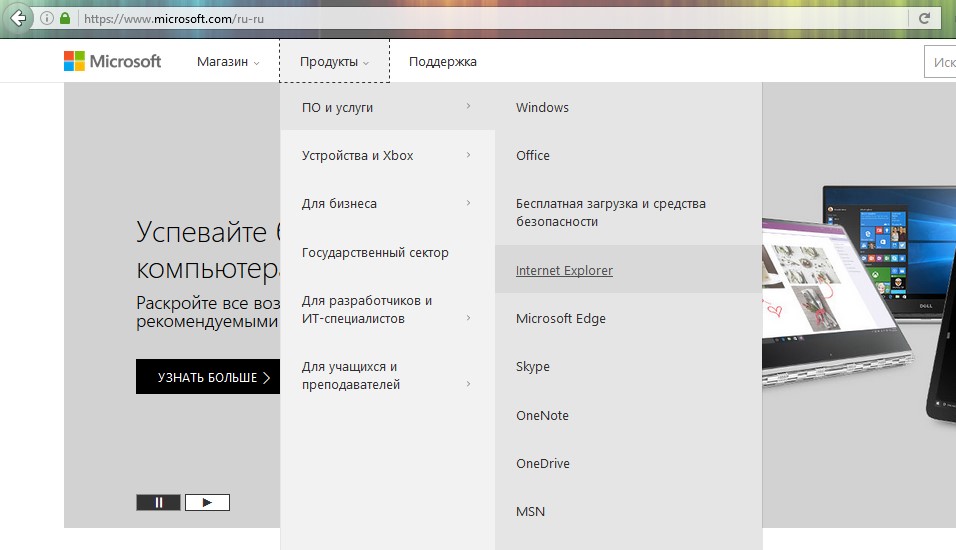Open Бесплатная загрузка и средства безопасности
The height and width of the screenshot is (550, 956).
pos(629,212)
